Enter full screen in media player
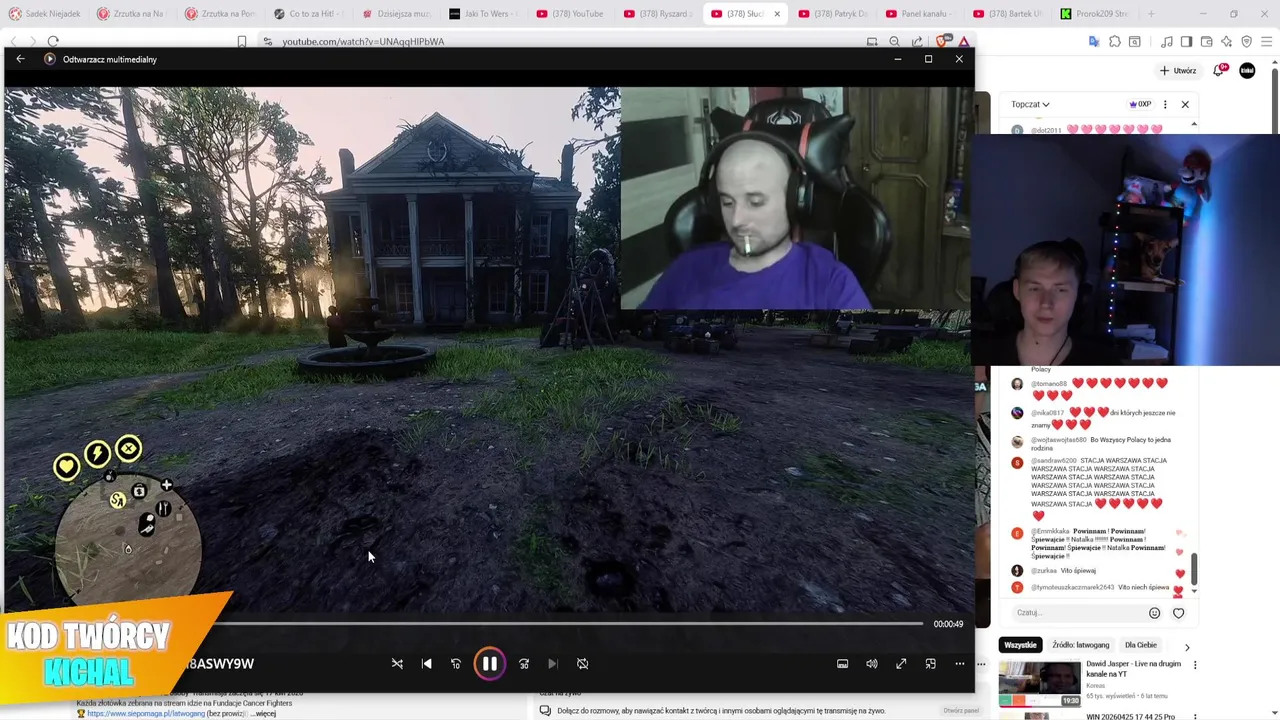The height and width of the screenshot is (720, 1280). click(x=901, y=664)
